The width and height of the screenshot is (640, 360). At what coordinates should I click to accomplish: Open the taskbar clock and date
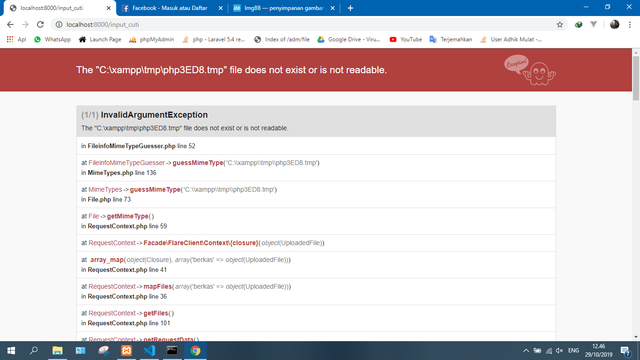coord(598,351)
